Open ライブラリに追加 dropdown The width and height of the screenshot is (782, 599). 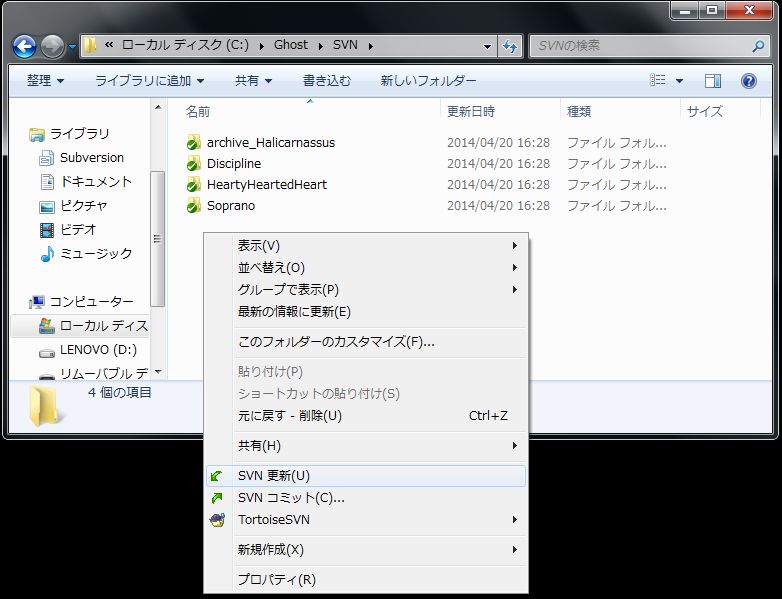[150, 81]
